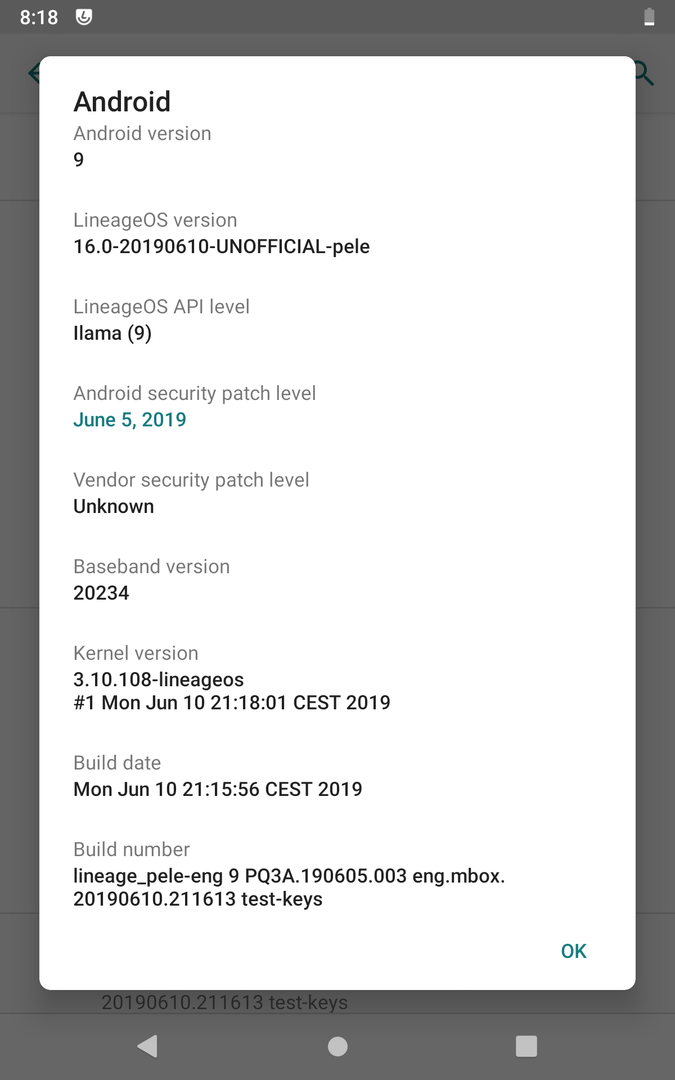Tap the Kernel version 3.10.108-lineageos text

[158, 680]
